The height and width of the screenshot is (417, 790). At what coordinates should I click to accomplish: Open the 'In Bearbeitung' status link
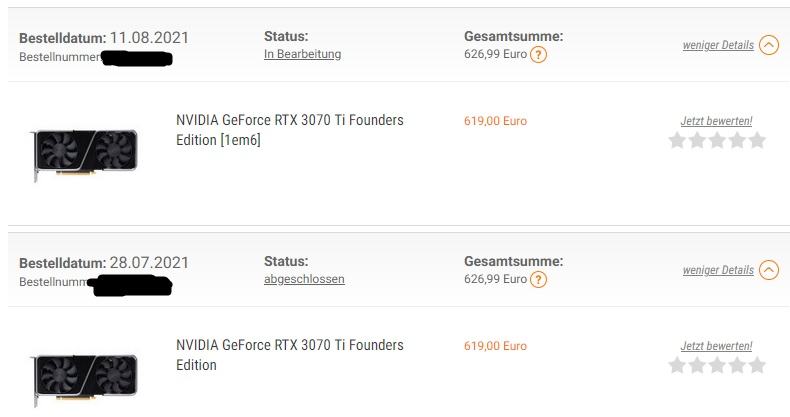[x=302, y=54]
